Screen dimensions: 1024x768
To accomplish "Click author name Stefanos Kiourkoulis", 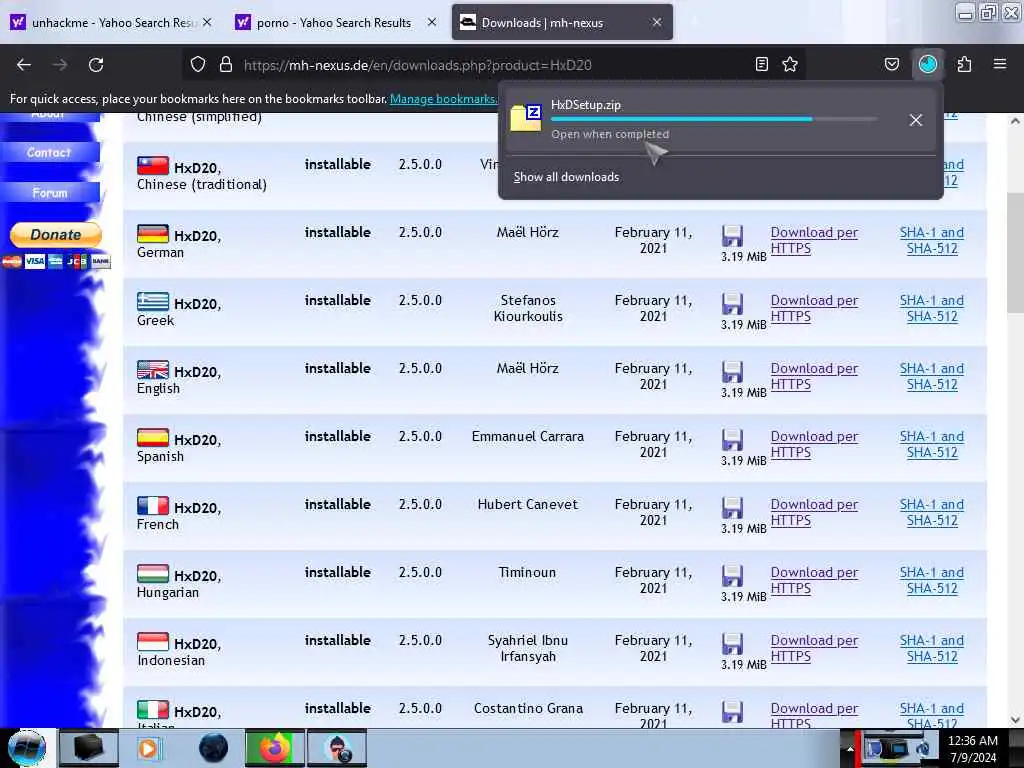I will (528, 308).
